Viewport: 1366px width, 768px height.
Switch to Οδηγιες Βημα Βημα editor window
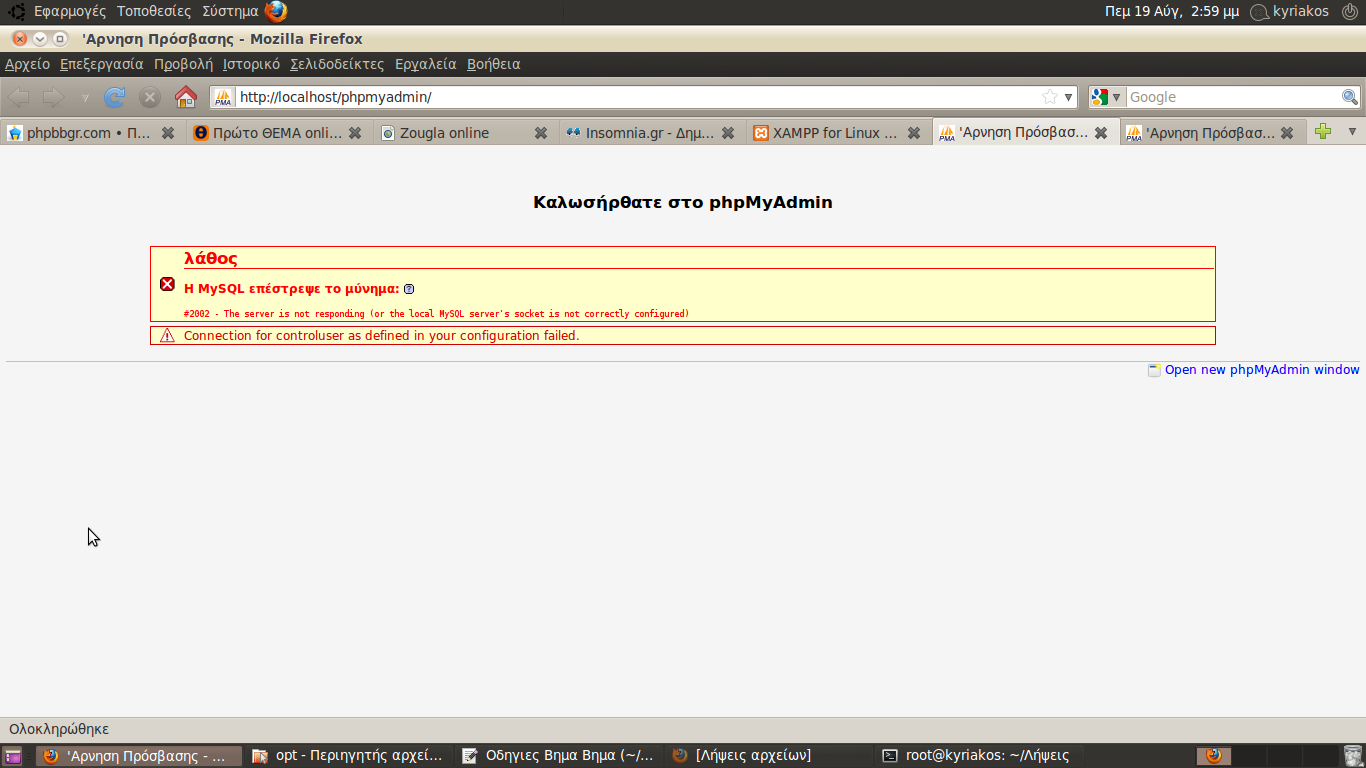[x=558, y=756]
